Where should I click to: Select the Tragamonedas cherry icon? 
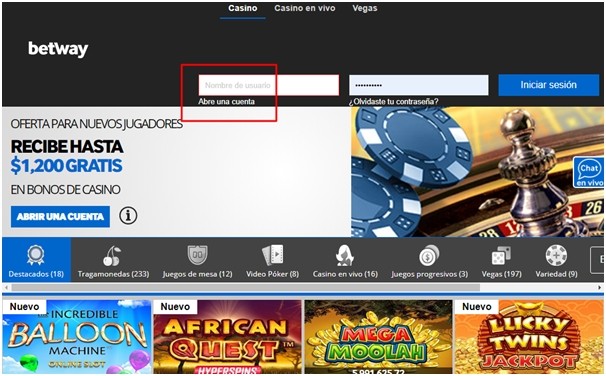112,256
